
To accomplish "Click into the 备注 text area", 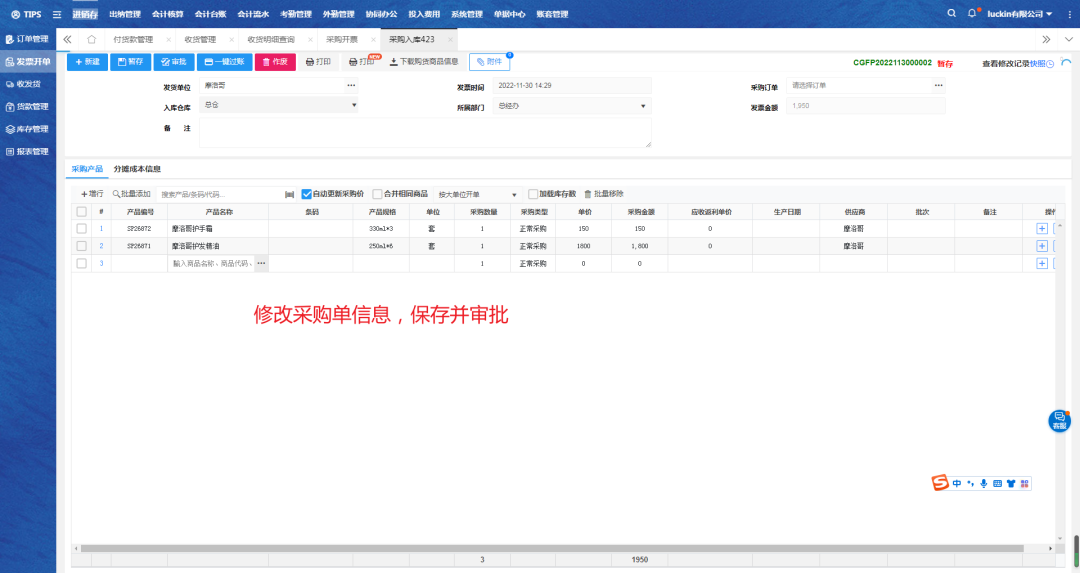I will [424, 132].
